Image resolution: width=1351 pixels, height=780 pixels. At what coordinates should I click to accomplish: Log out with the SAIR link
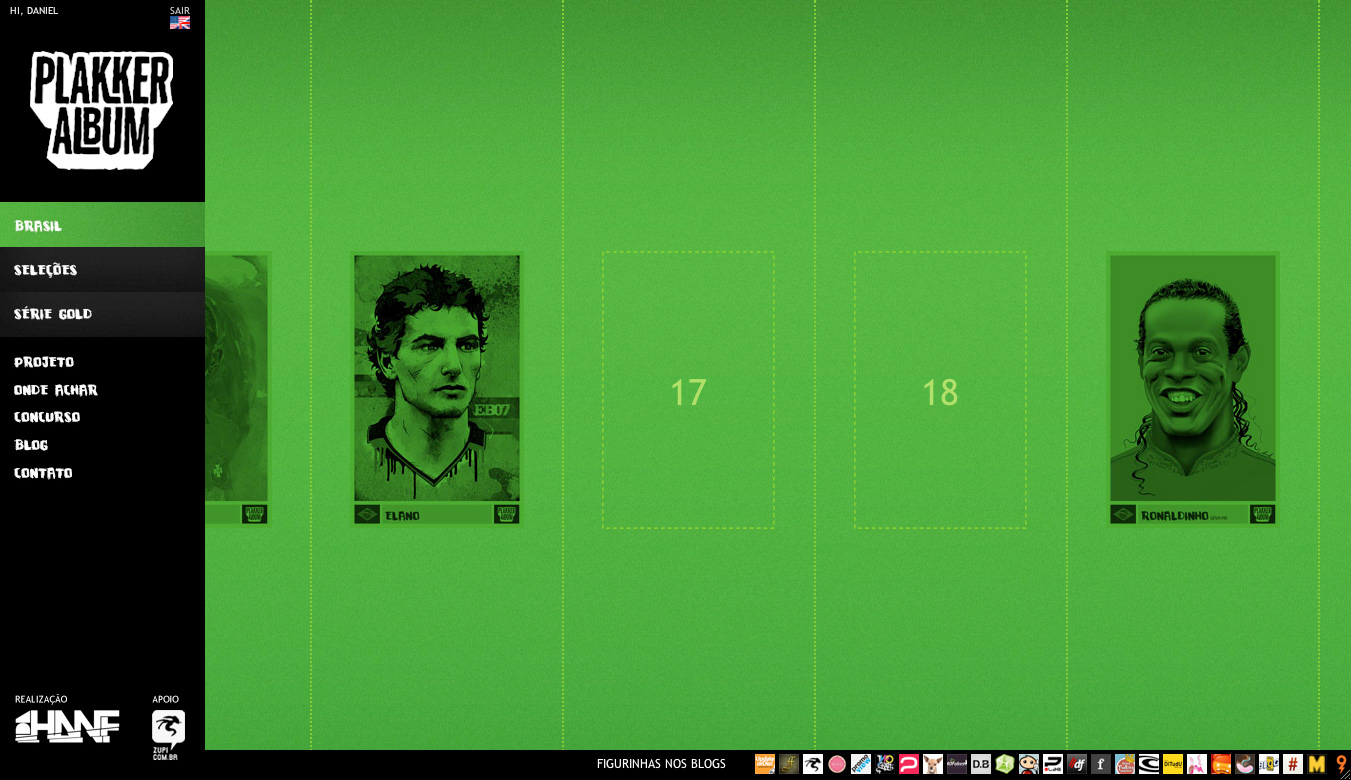(180, 10)
